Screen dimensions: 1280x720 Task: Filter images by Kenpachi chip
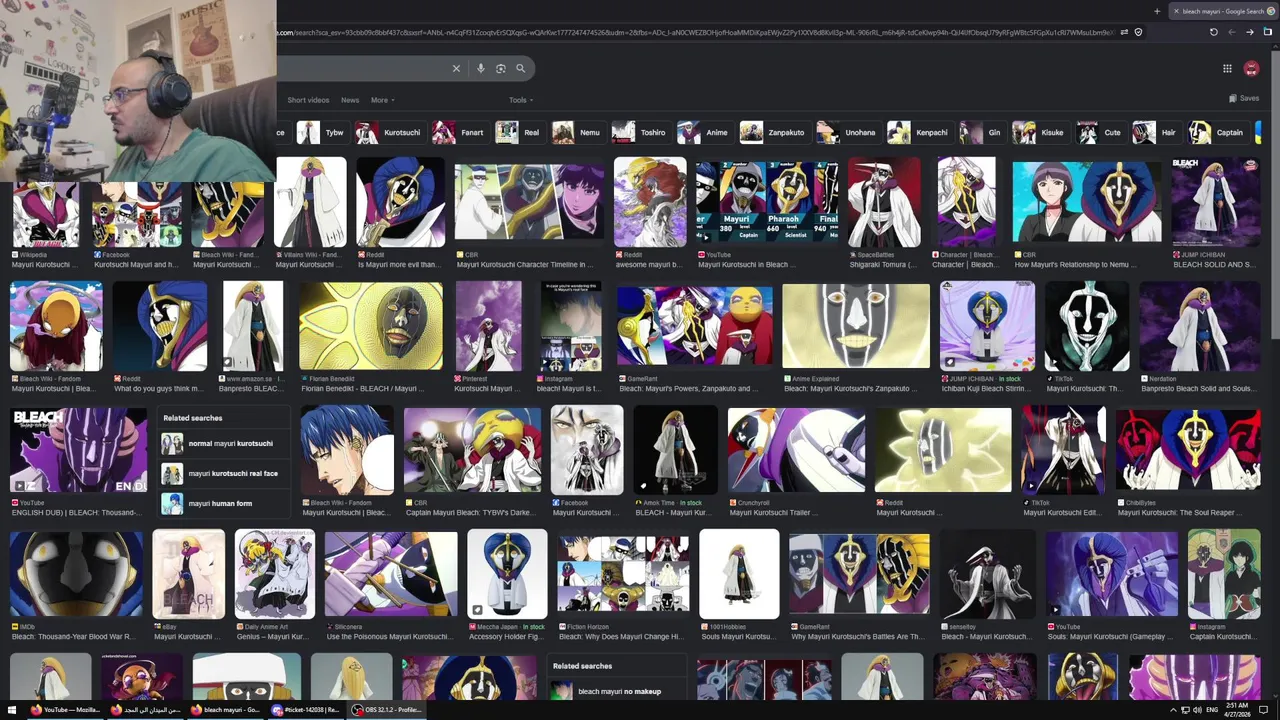click(920, 132)
